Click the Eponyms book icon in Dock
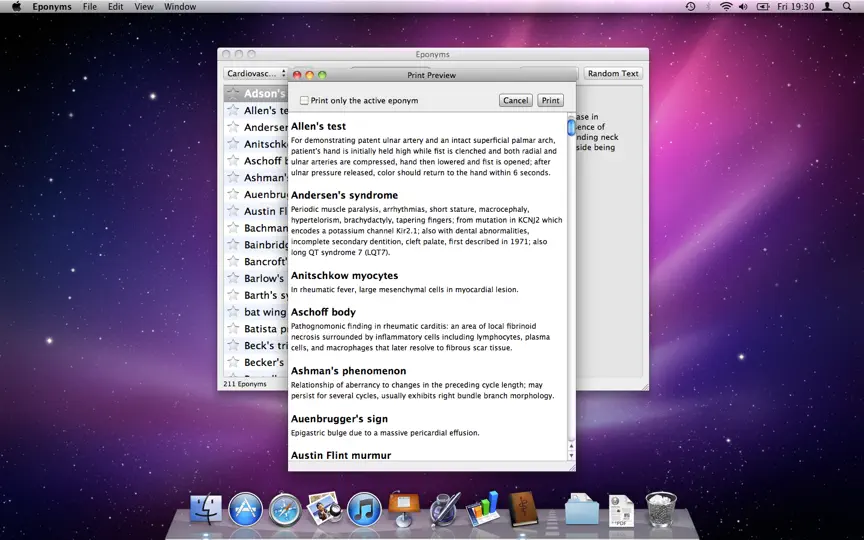Viewport: 864px width, 540px height. click(522, 508)
